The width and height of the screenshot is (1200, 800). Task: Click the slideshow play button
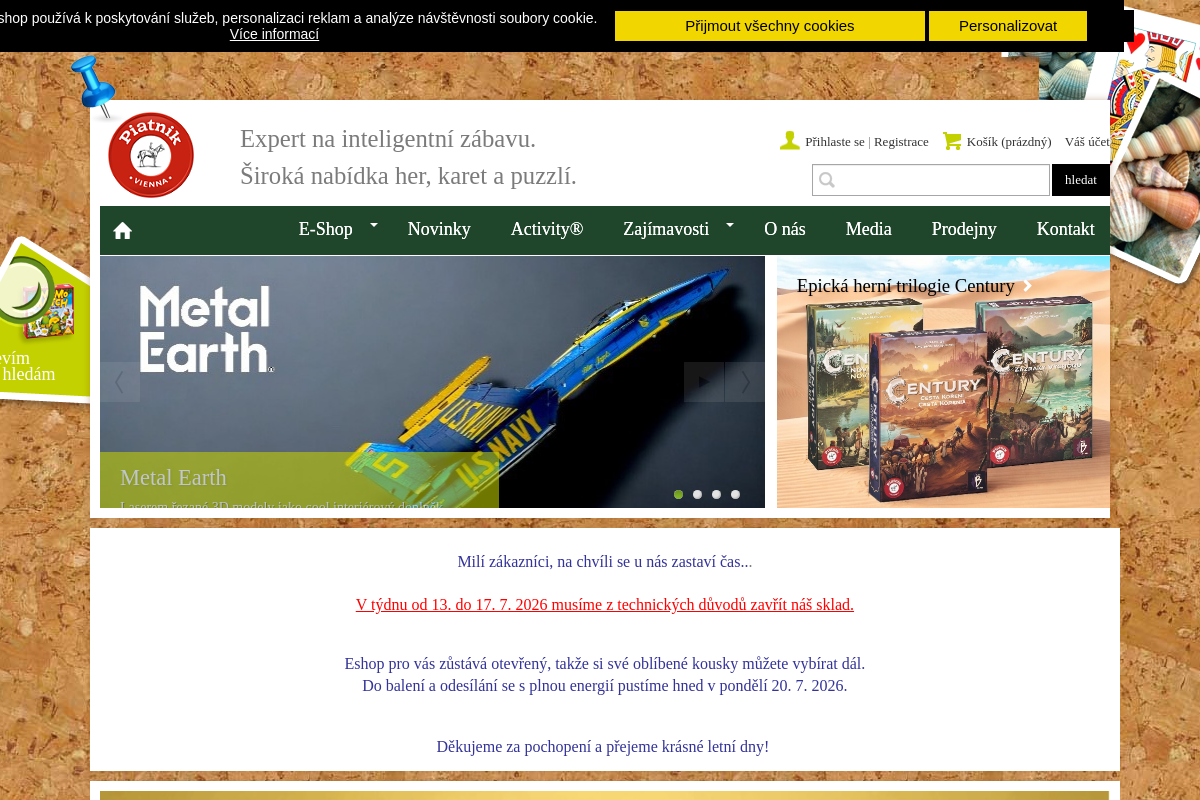click(x=704, y=382)
